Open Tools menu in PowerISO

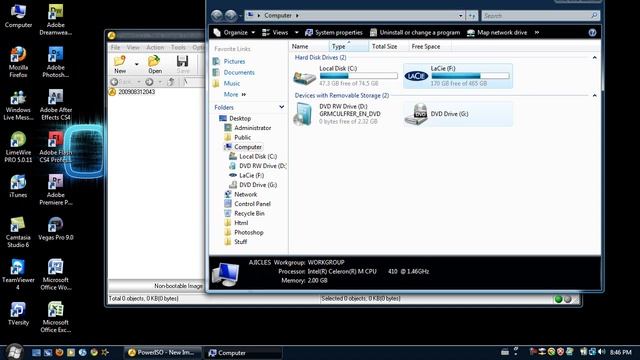178,47
